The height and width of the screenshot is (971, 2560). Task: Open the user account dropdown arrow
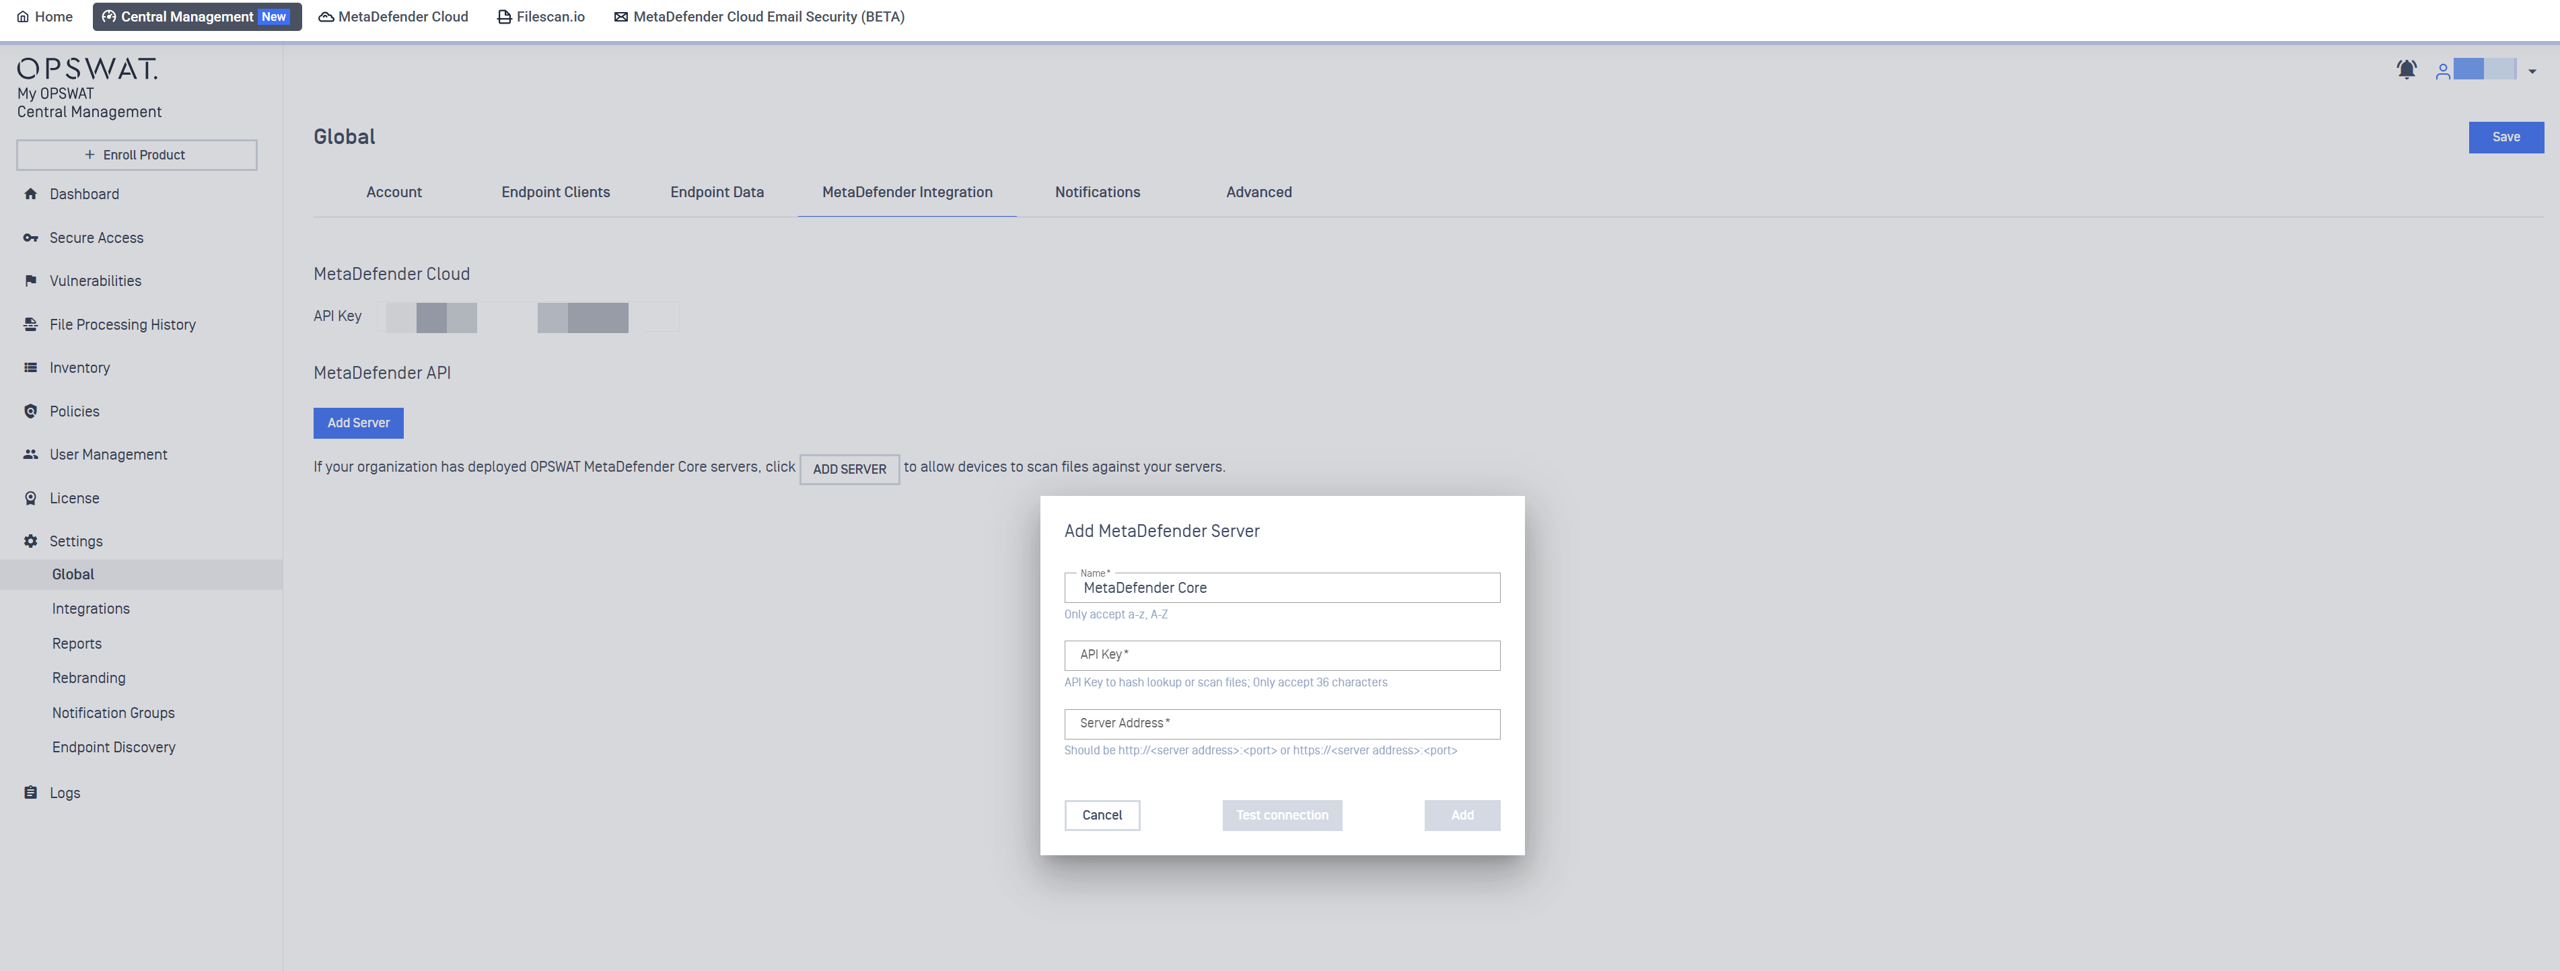pyautogui.click(x=2532, y=71)
